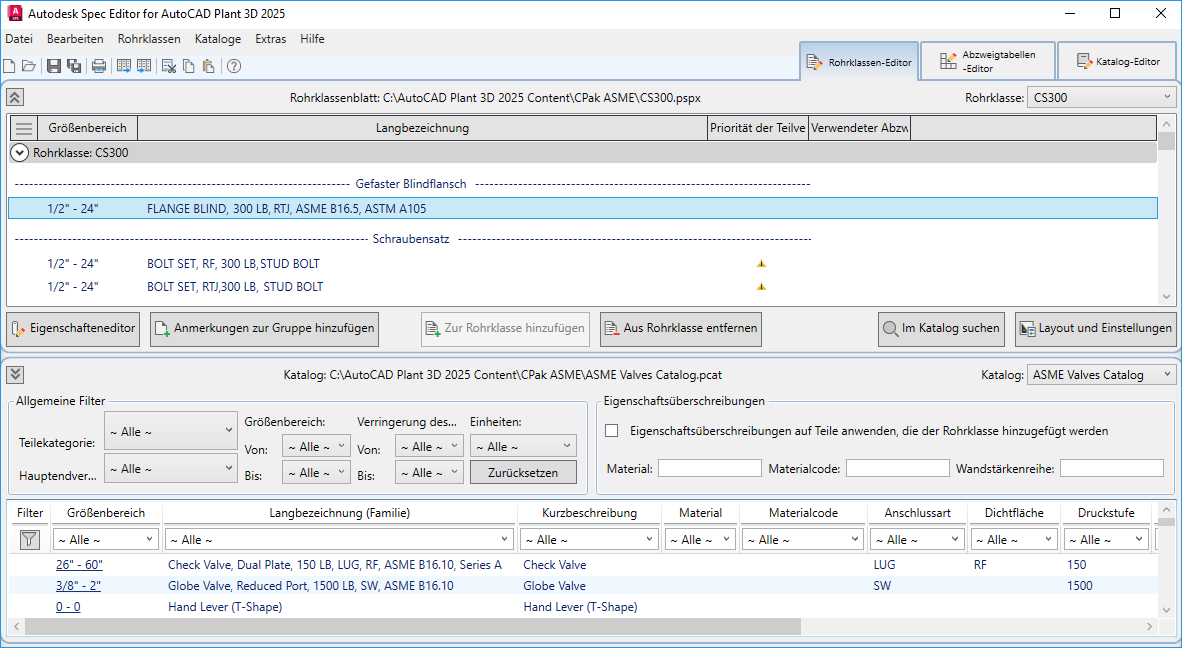This screenshot has height=648, width=1182.
Task: Click the spec sheet scrollbar down arrow
Action: (1166, 297)
